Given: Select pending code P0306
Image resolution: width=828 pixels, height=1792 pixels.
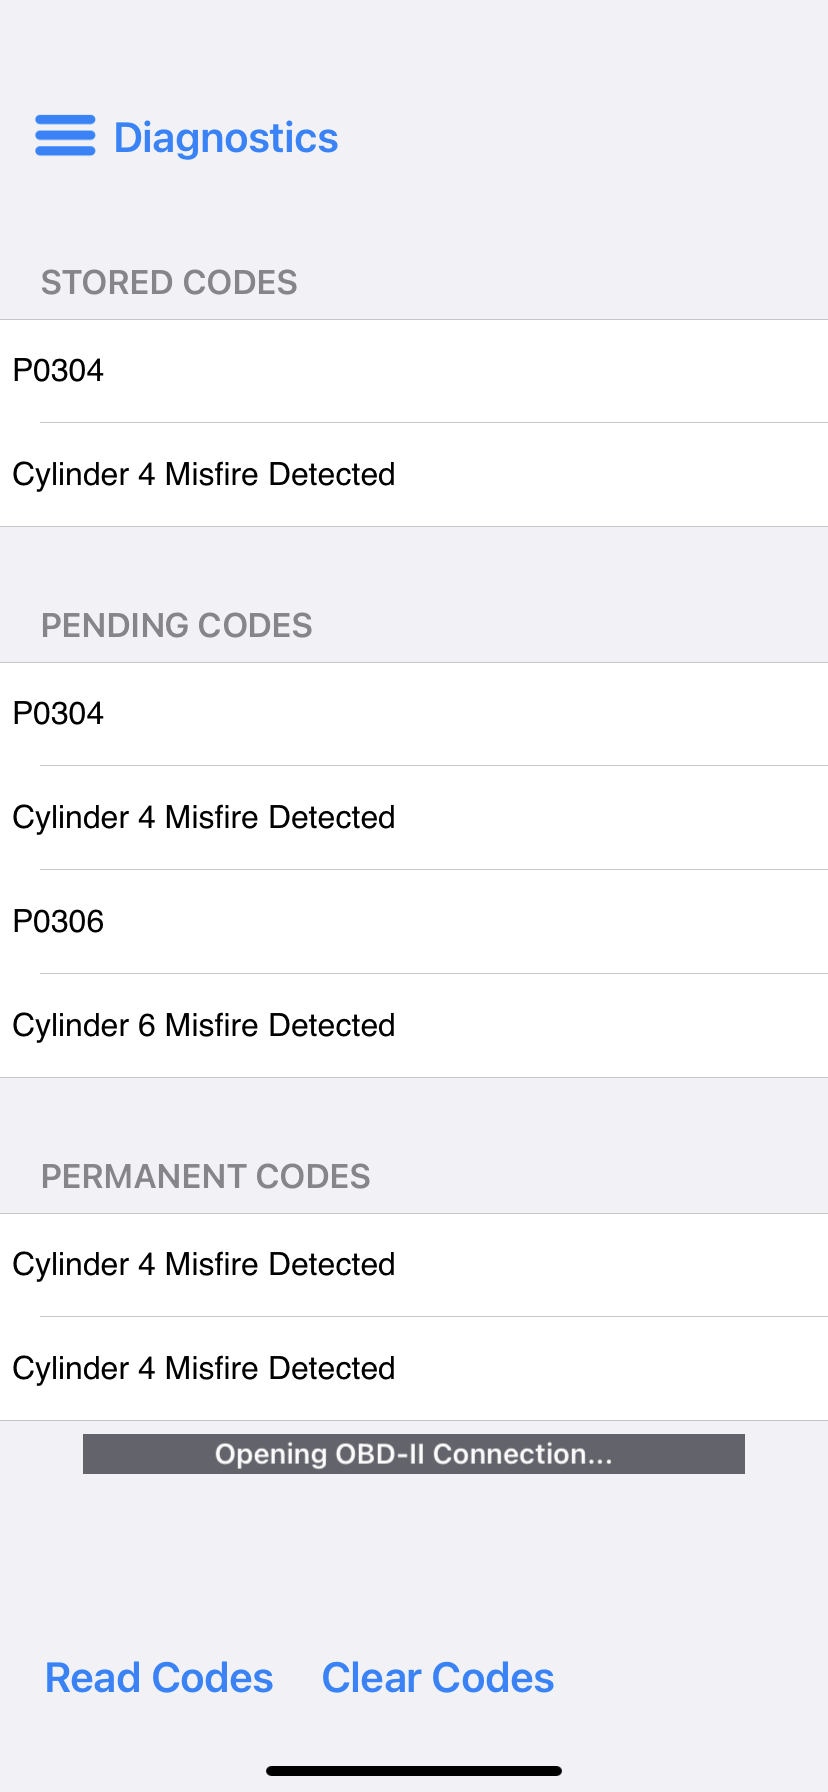Looking at the screenshot, I should point(414,922).
